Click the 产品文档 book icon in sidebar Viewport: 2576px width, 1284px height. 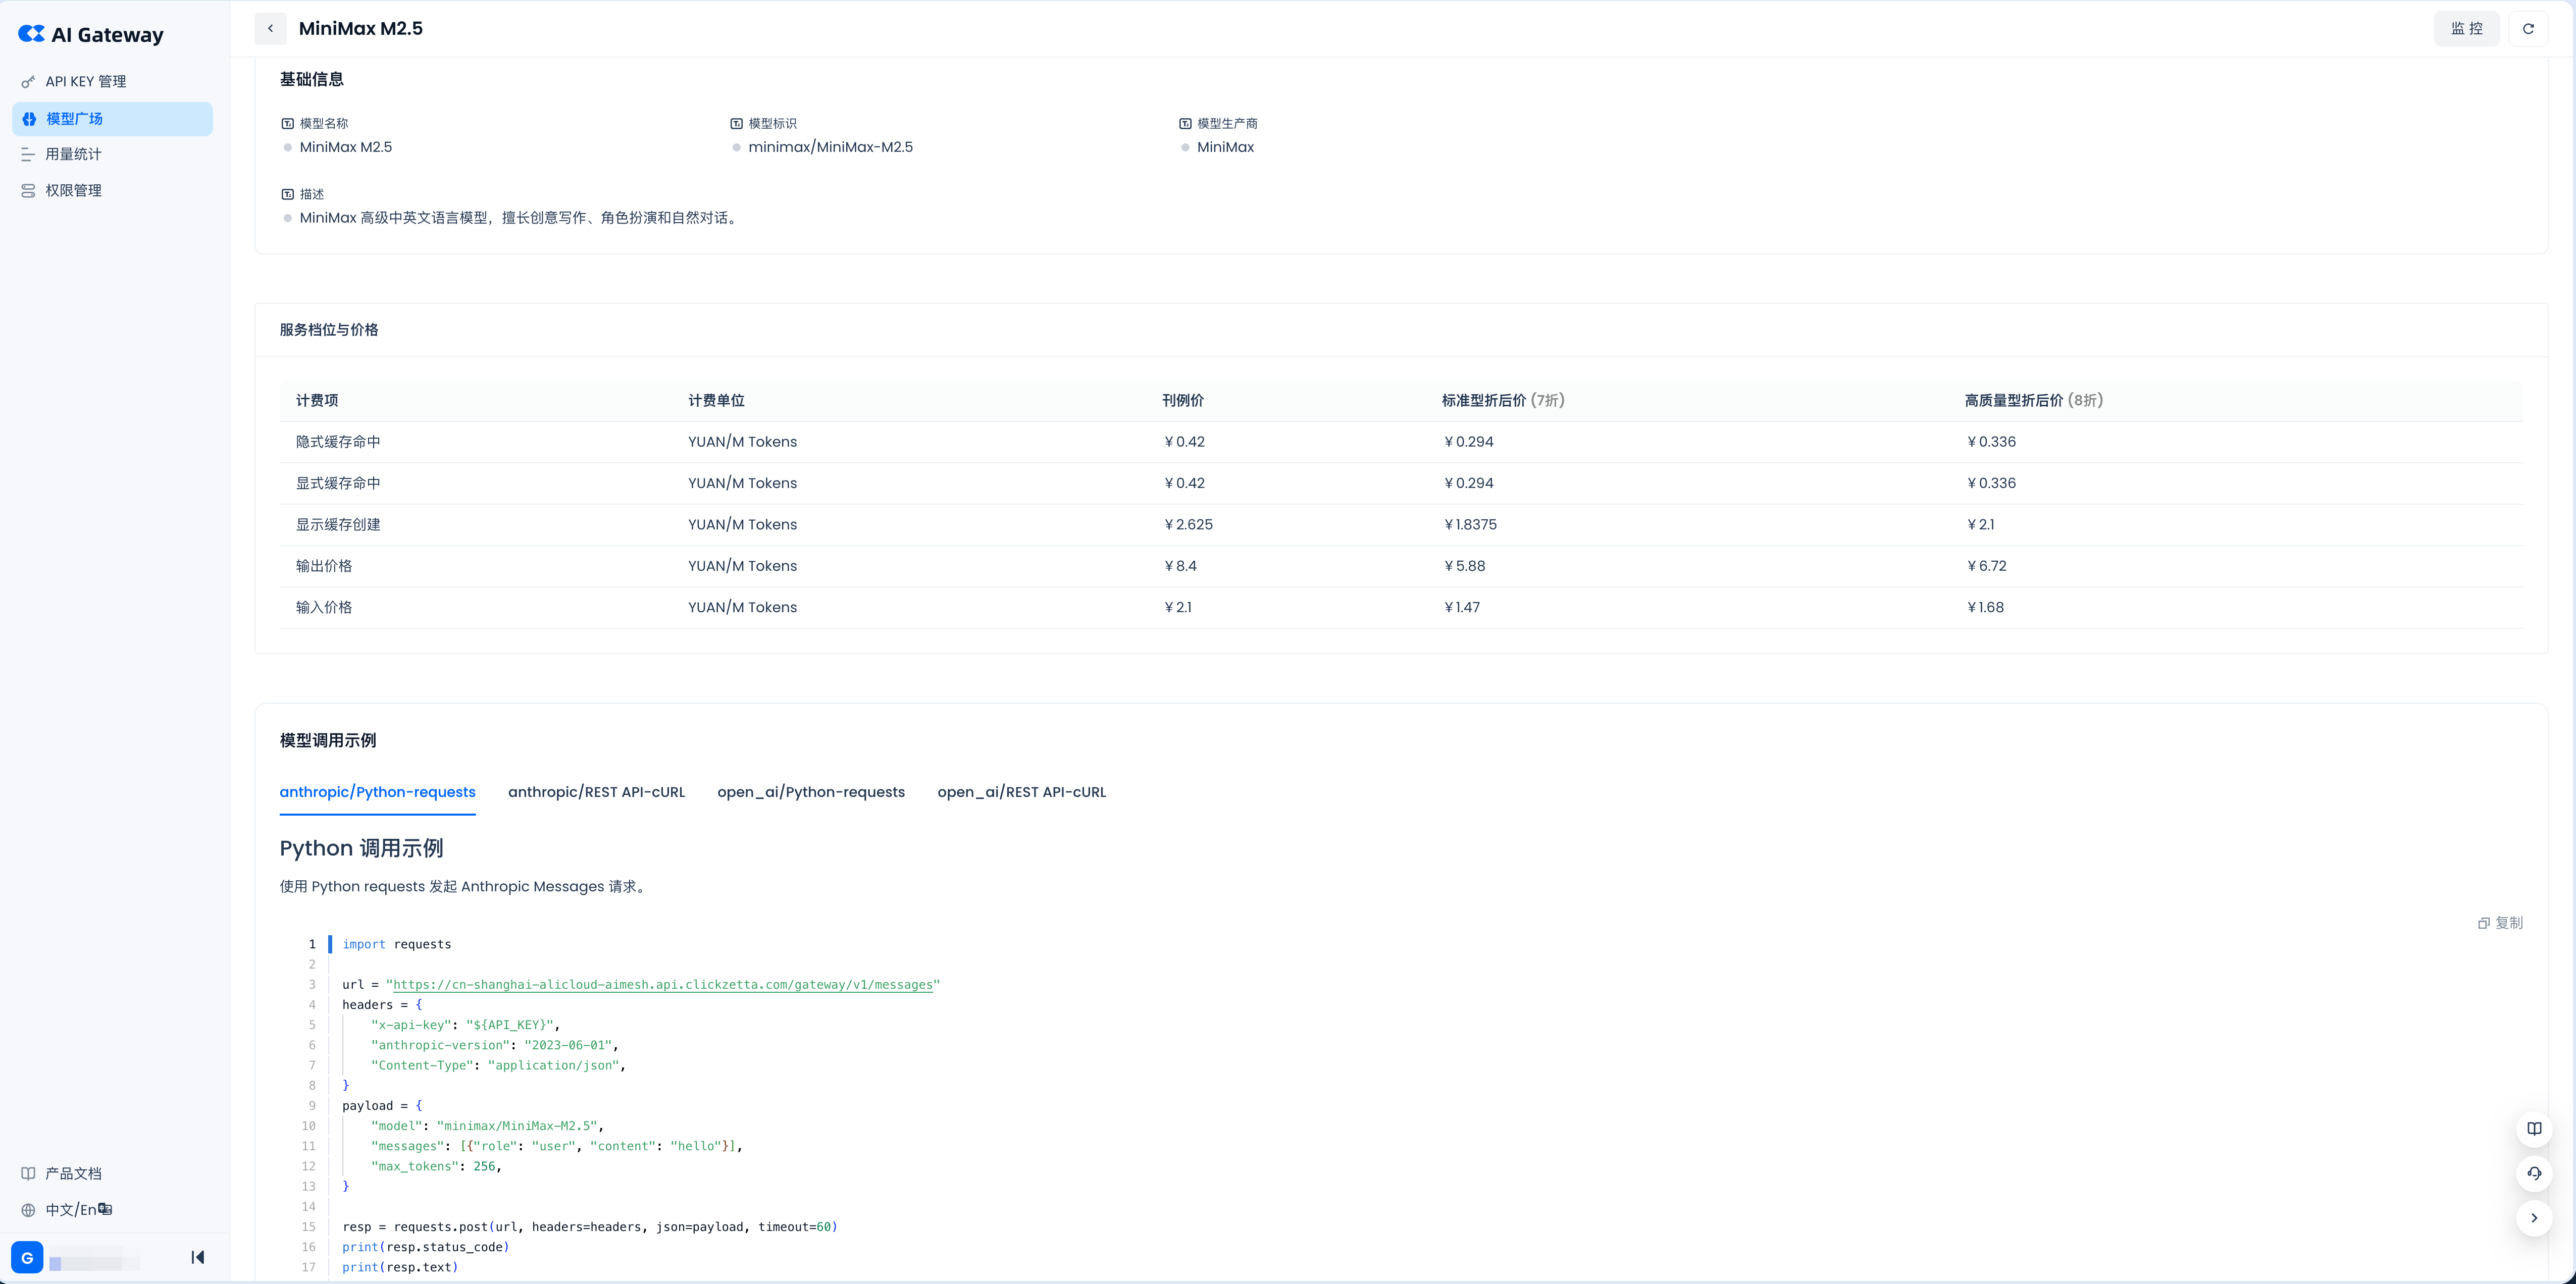28,1174
